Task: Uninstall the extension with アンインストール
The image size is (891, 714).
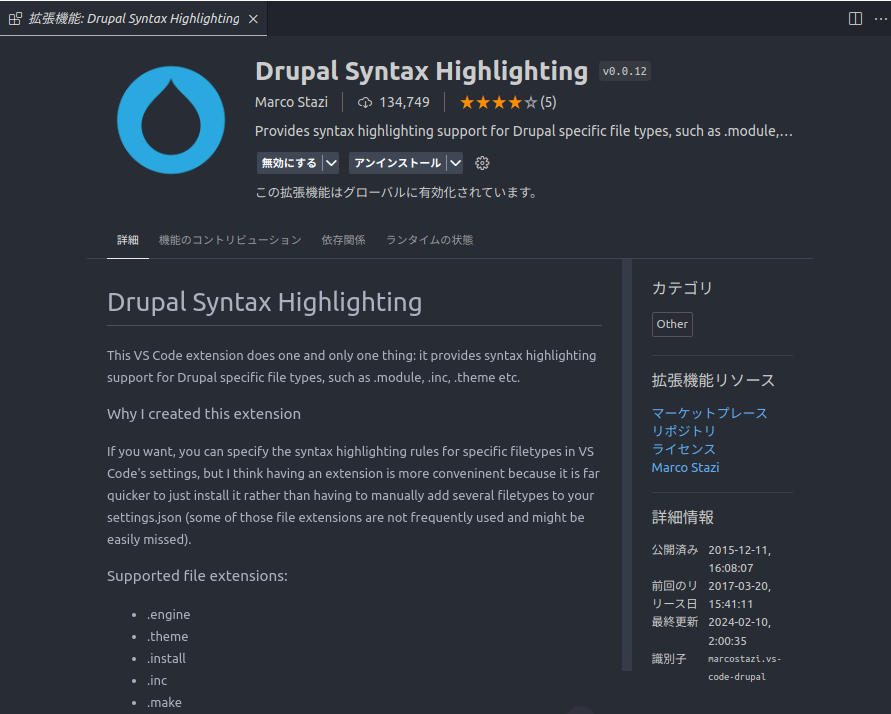Action: pos(397,163)
